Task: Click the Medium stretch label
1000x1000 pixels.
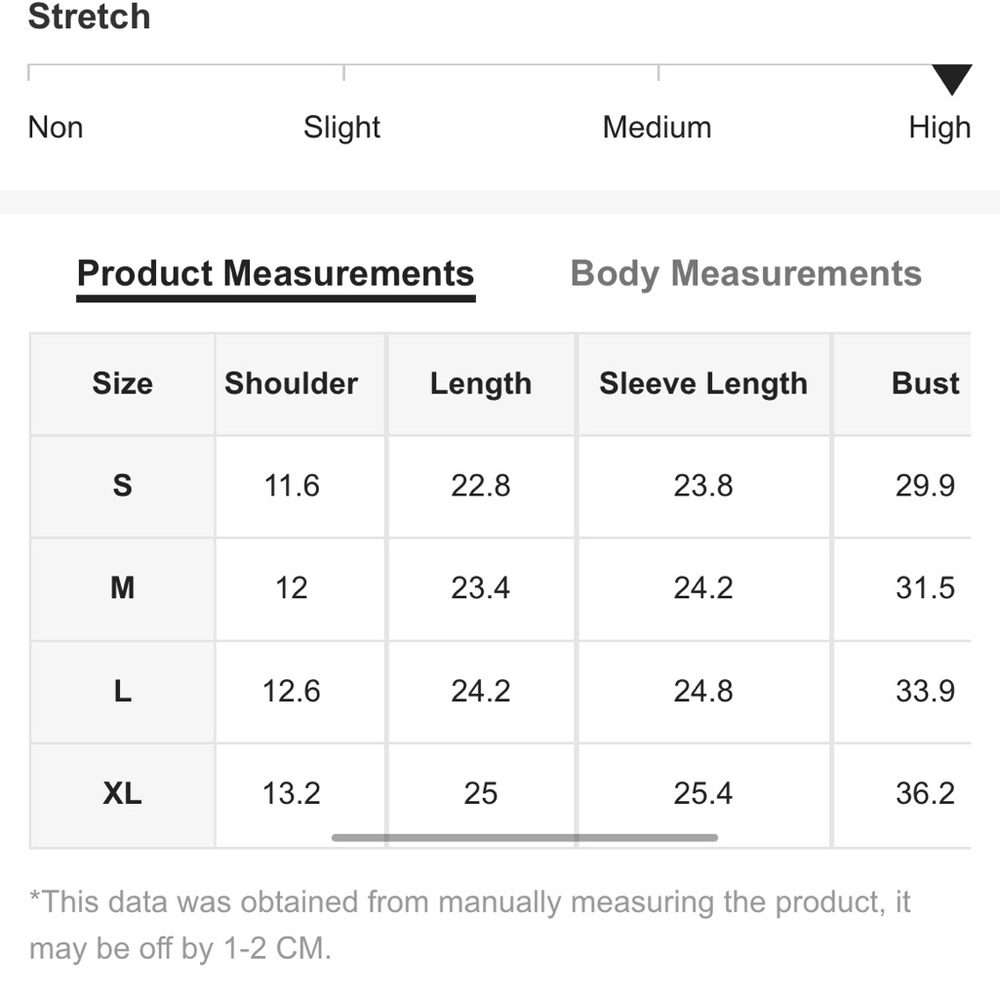Action: click(x=657, y=128)
